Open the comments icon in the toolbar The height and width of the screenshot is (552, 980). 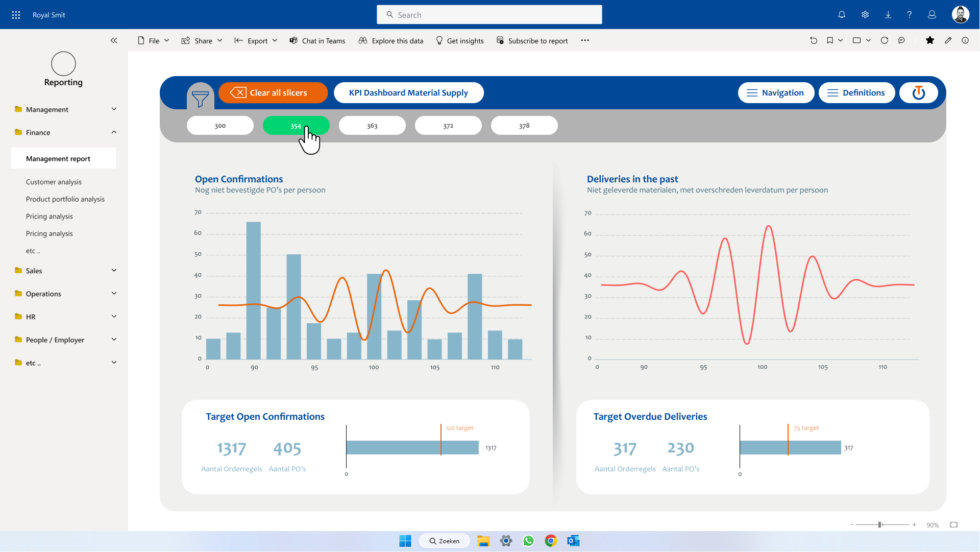pyautogui.click(x=901, y=41)
